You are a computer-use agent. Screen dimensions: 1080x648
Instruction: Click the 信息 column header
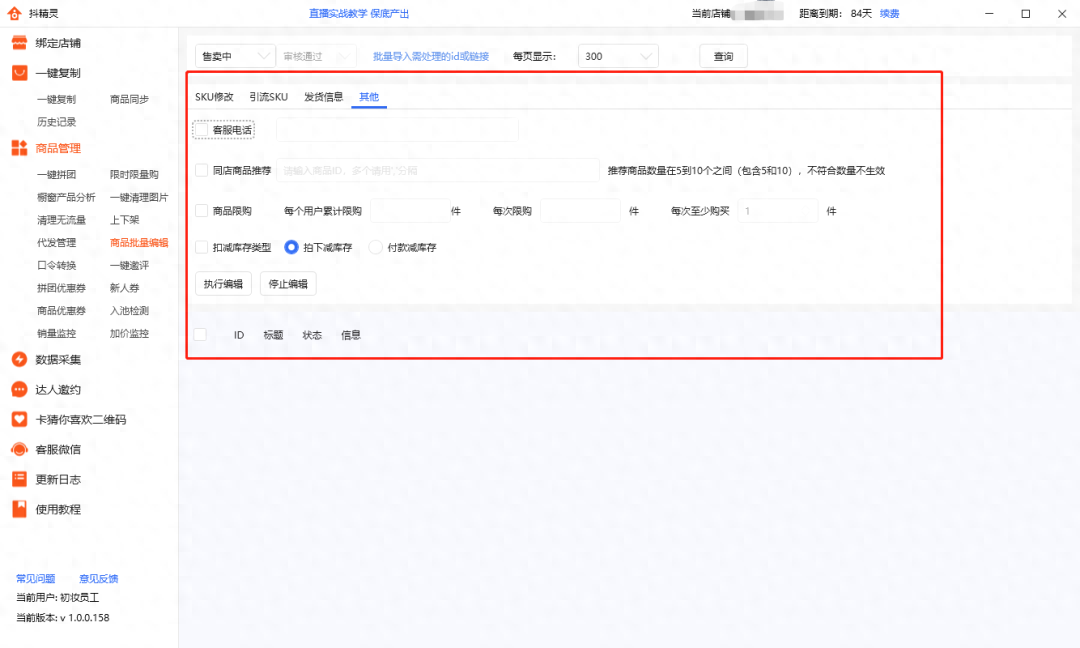pyautogui.click(x=351, y=335)
